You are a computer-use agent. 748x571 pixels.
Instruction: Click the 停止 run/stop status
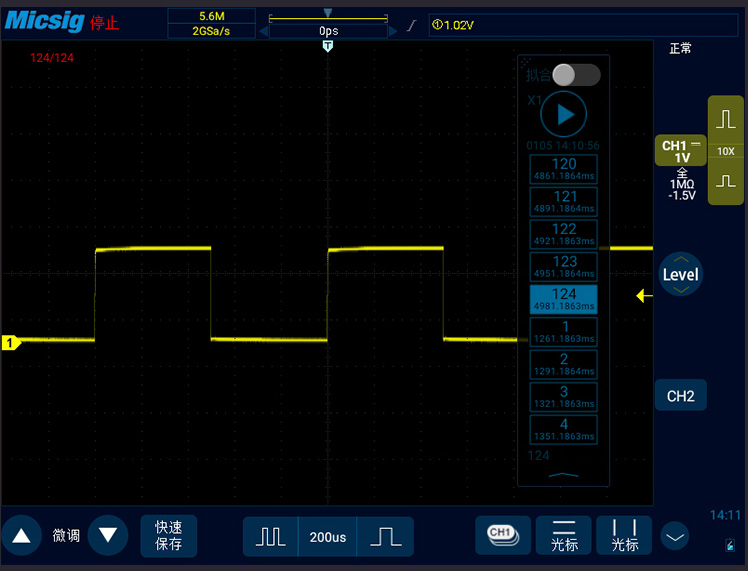tap(104, 23)
